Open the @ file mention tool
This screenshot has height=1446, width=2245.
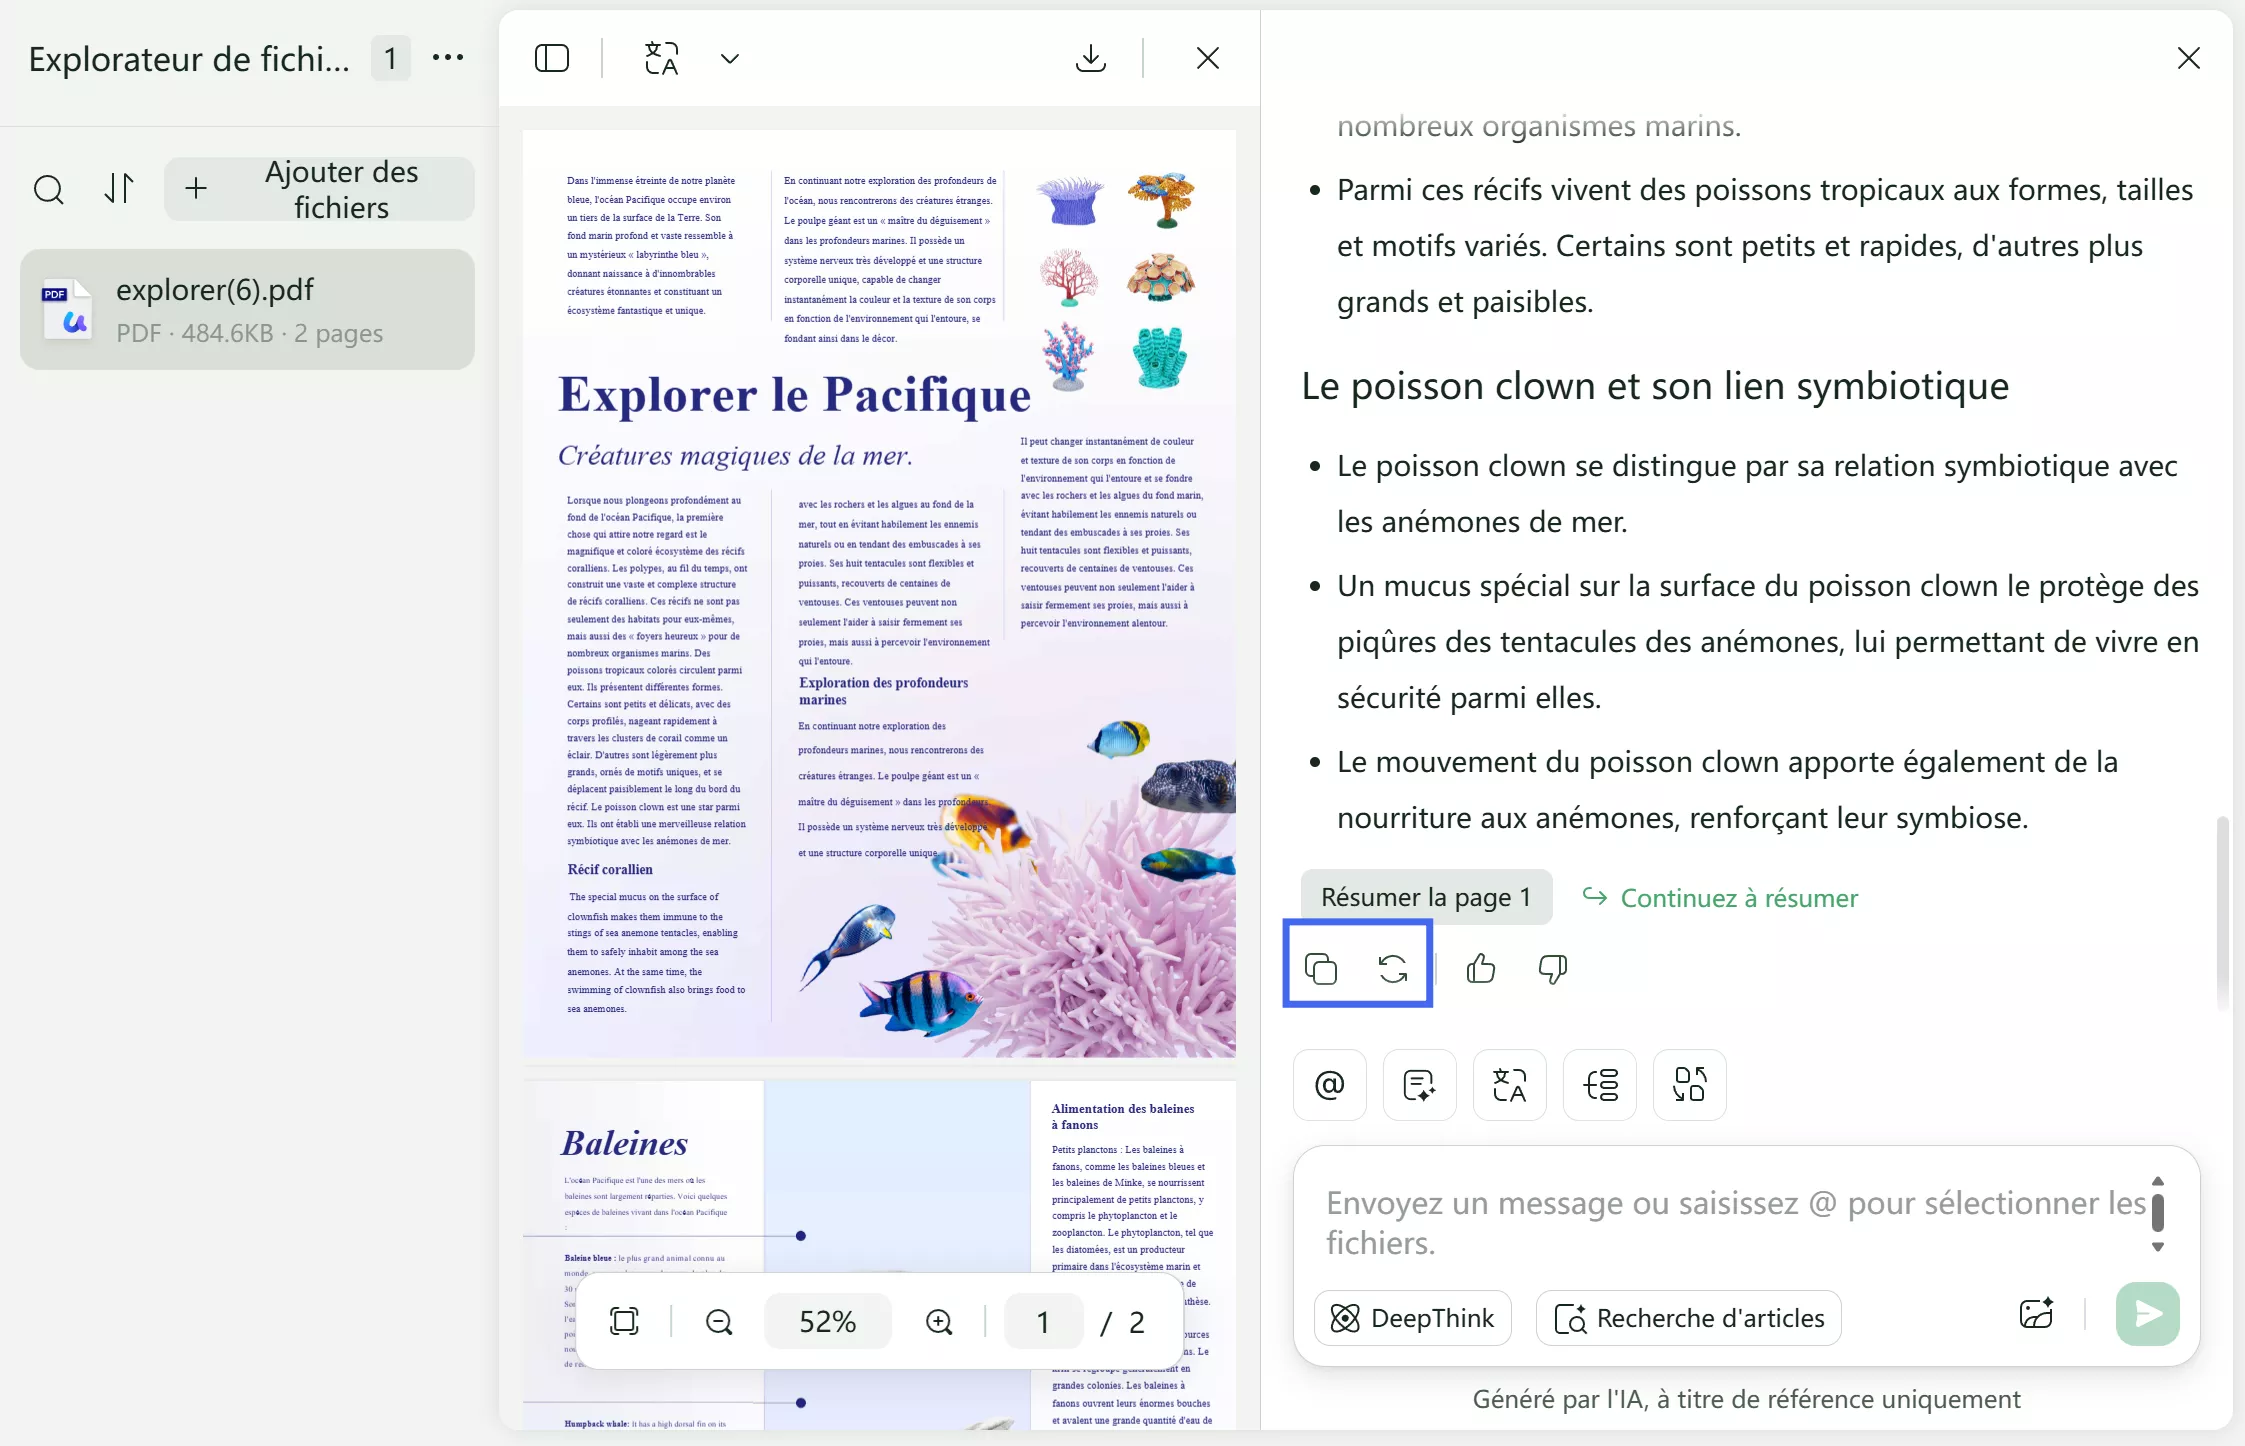(x=1328, y=1085)
